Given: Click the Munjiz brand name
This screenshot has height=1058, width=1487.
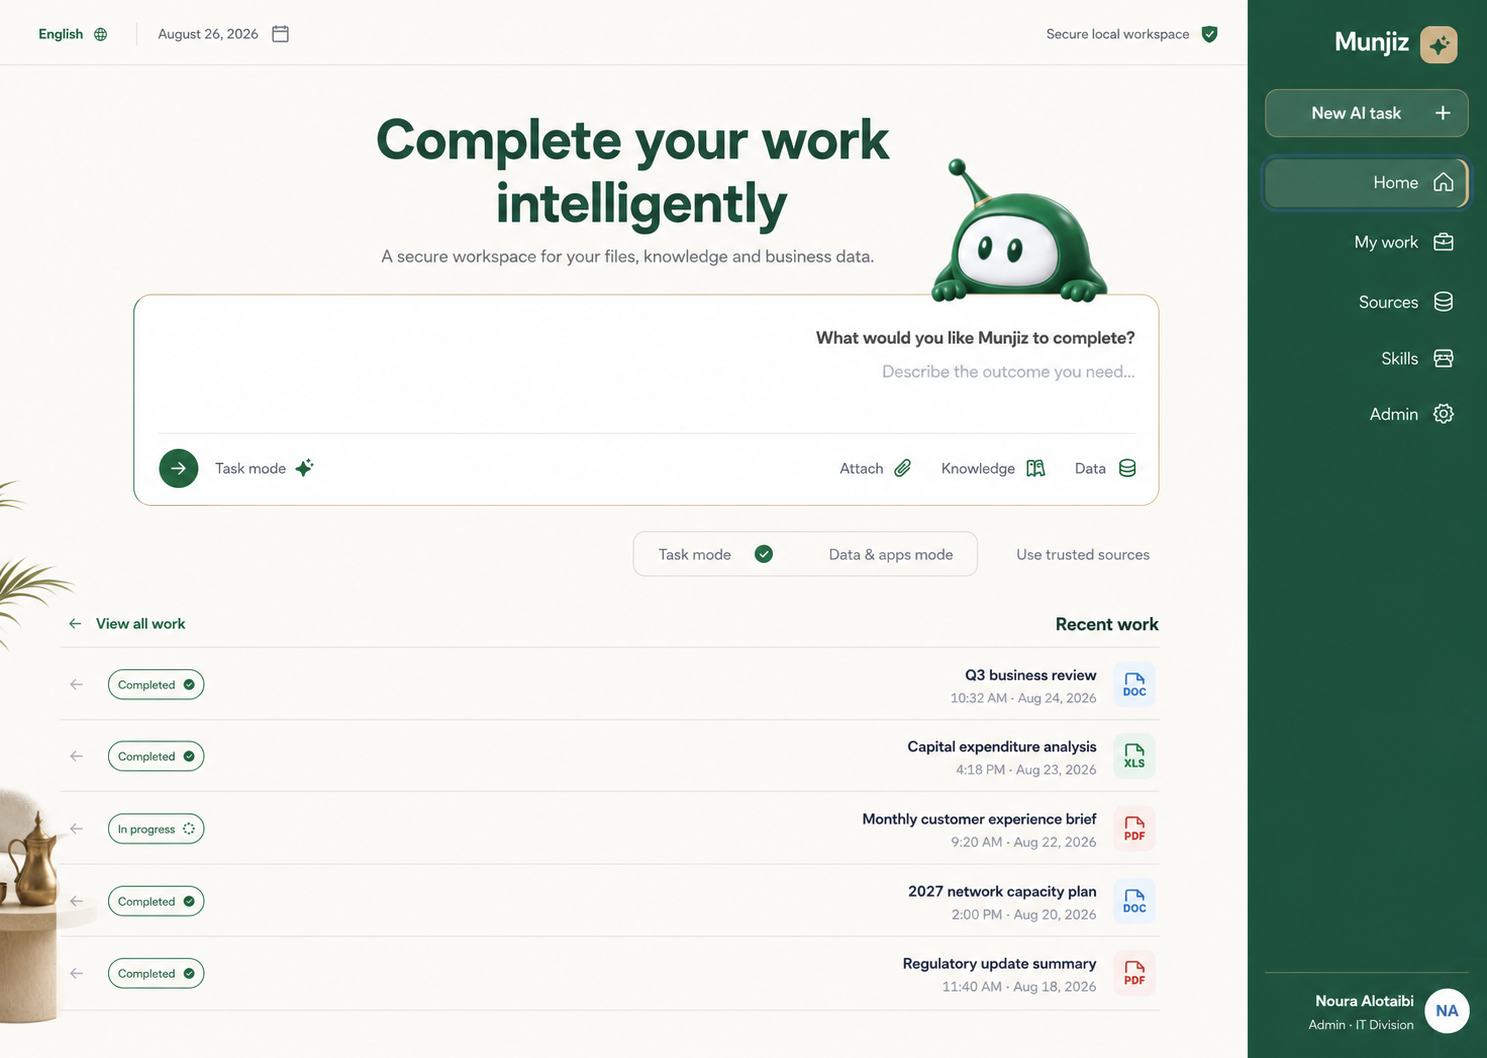Looking at the screenshot, I should (1371, 42).
